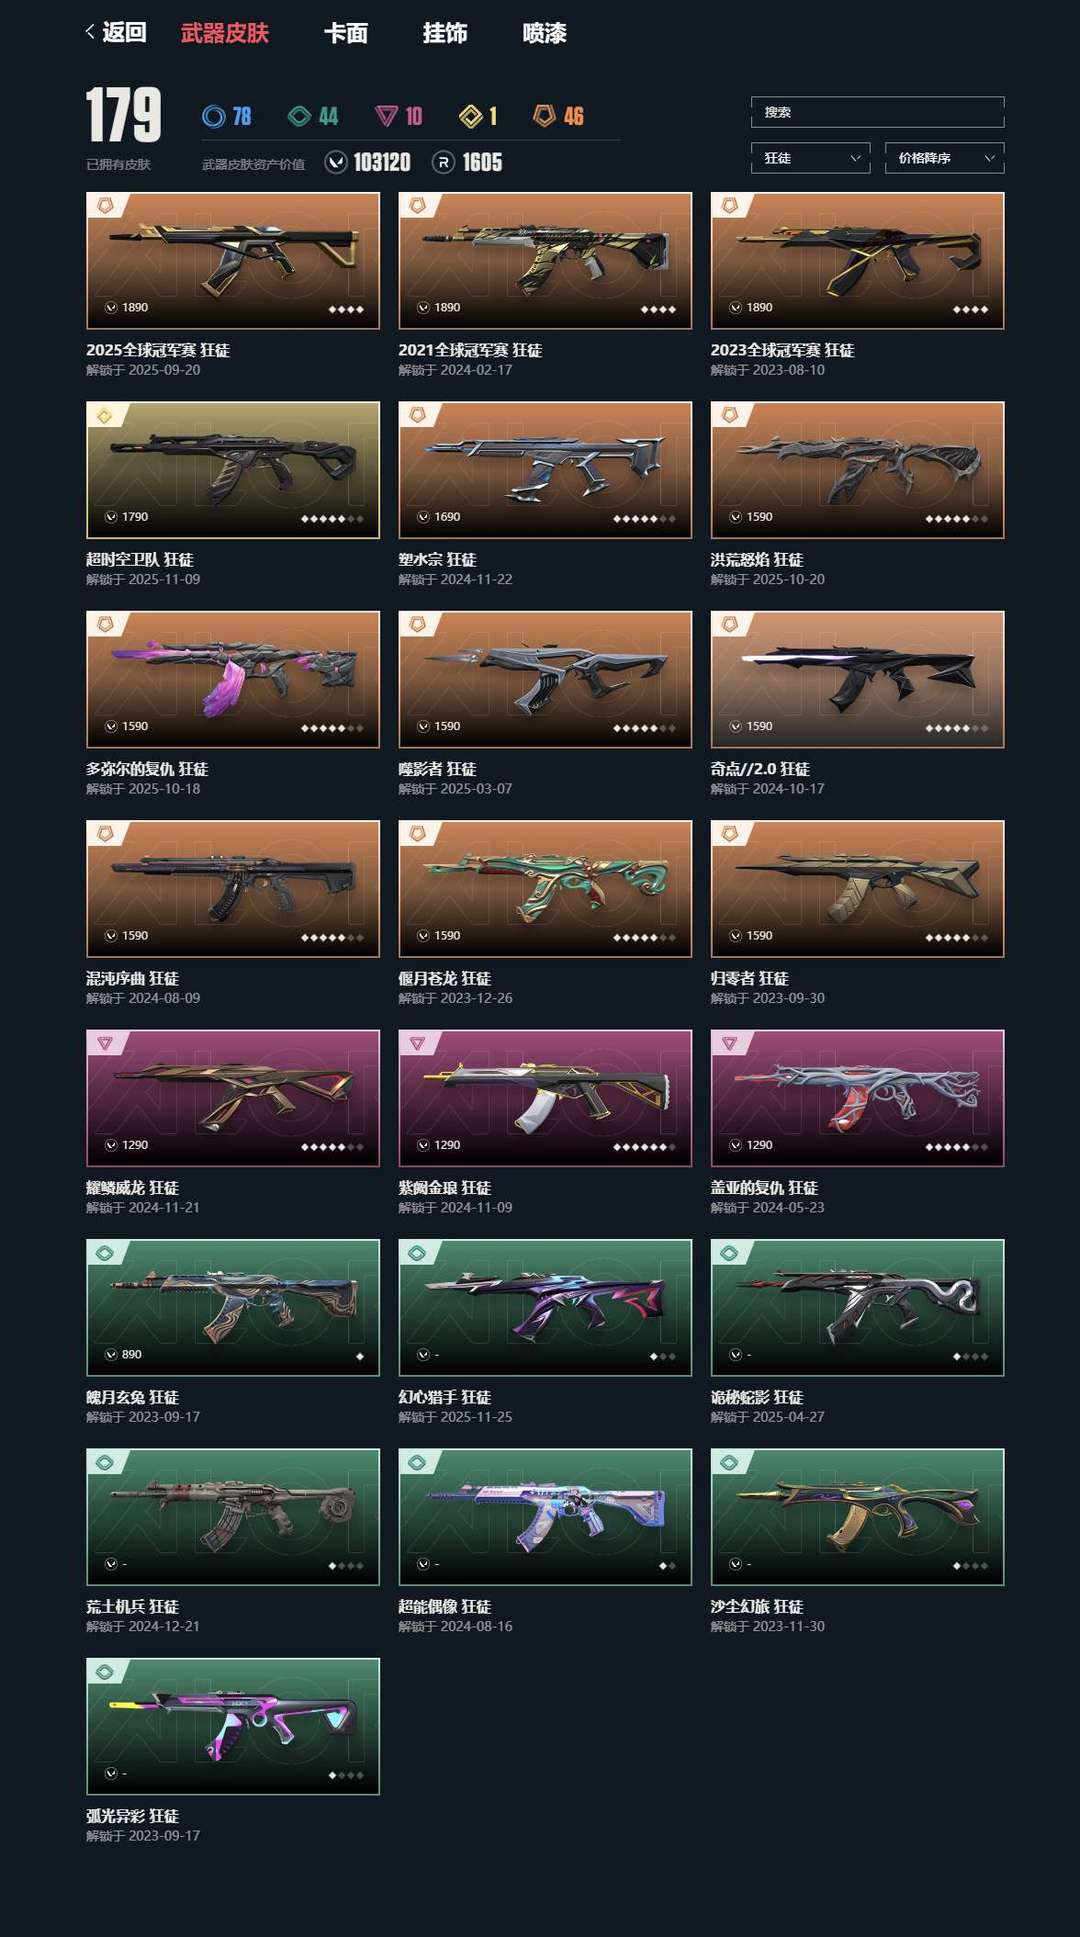Open the 武器皮肤 tab
Viewport: 1080px width, 1937px height.
225,33
